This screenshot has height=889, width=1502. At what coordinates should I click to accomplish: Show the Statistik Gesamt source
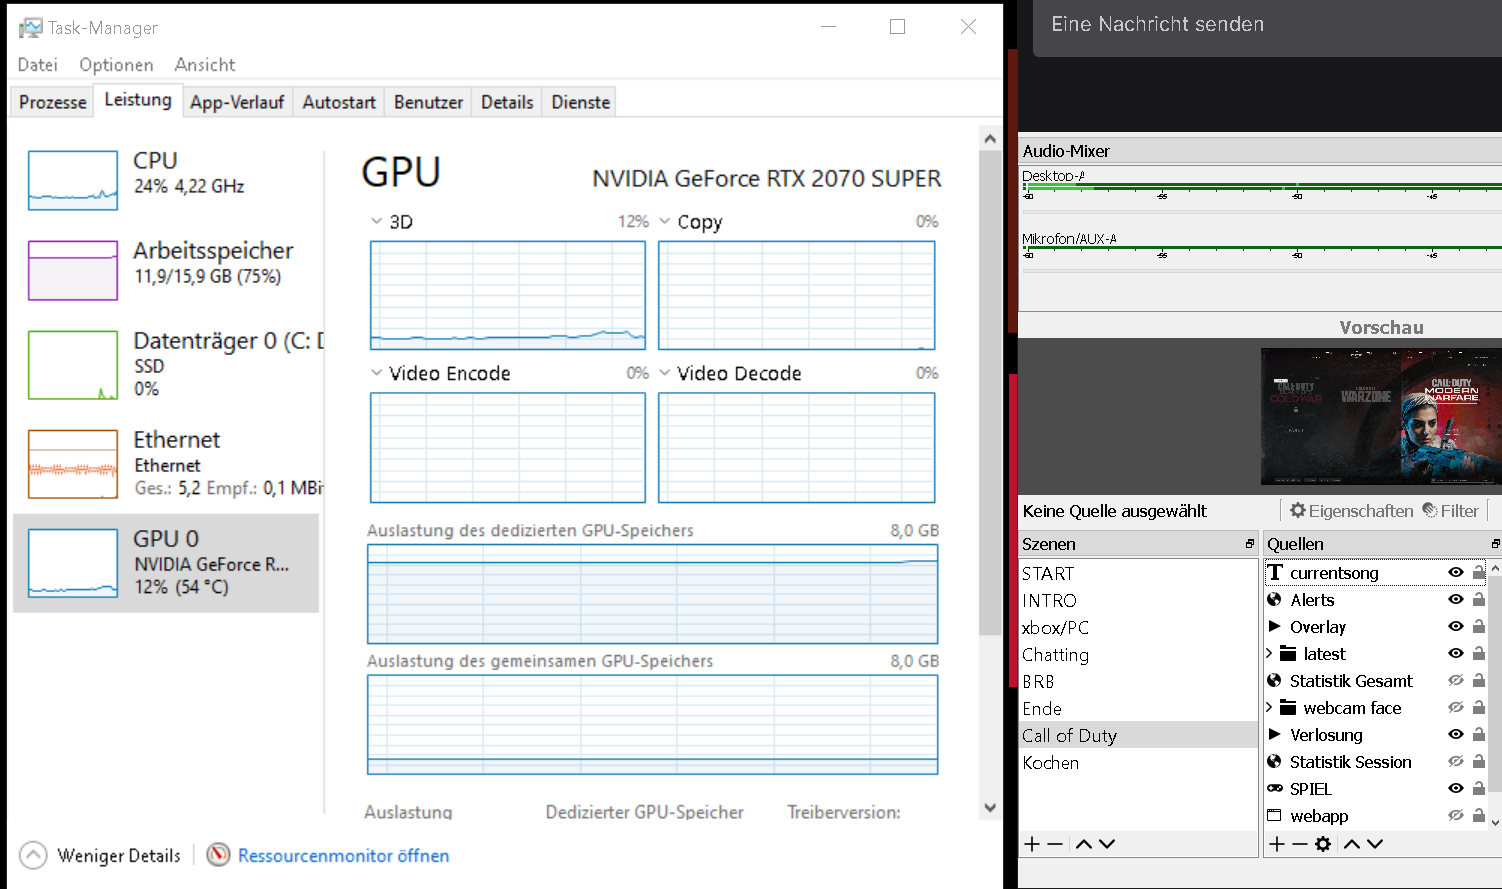point(1456,681)
